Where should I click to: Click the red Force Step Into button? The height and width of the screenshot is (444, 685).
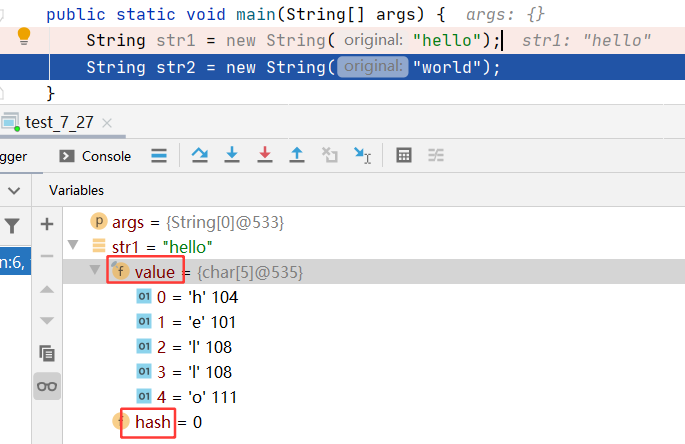point(265,155)
